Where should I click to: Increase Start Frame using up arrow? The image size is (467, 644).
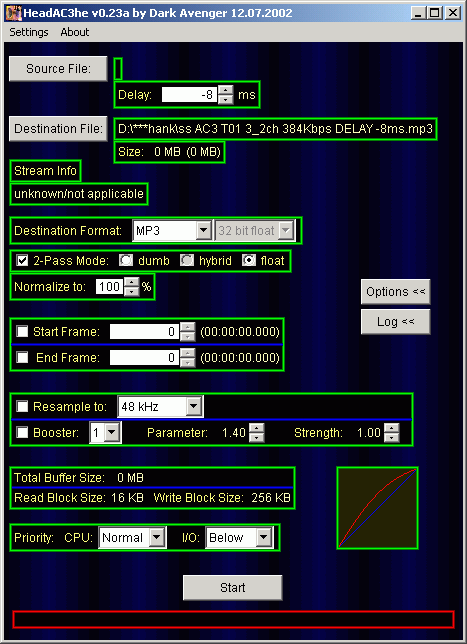pyautogui.click(x=188, y=327)
